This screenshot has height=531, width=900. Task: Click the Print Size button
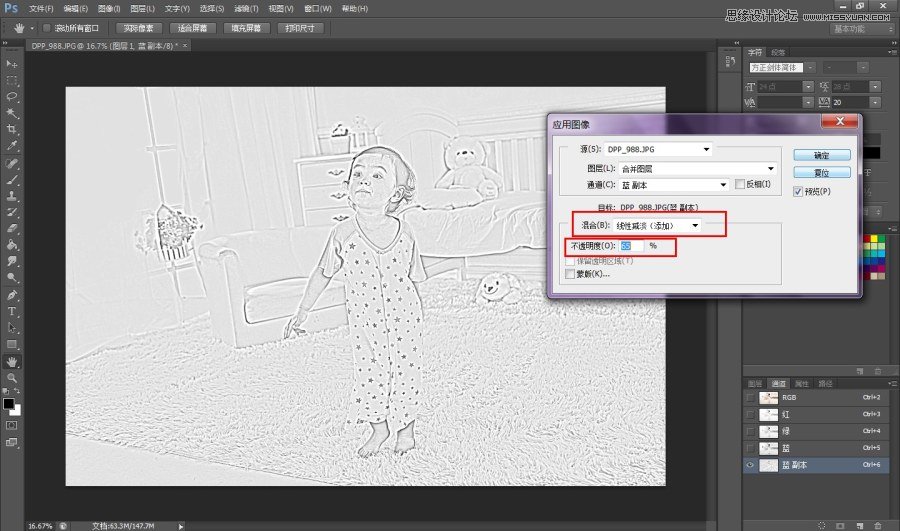point(300,28)
